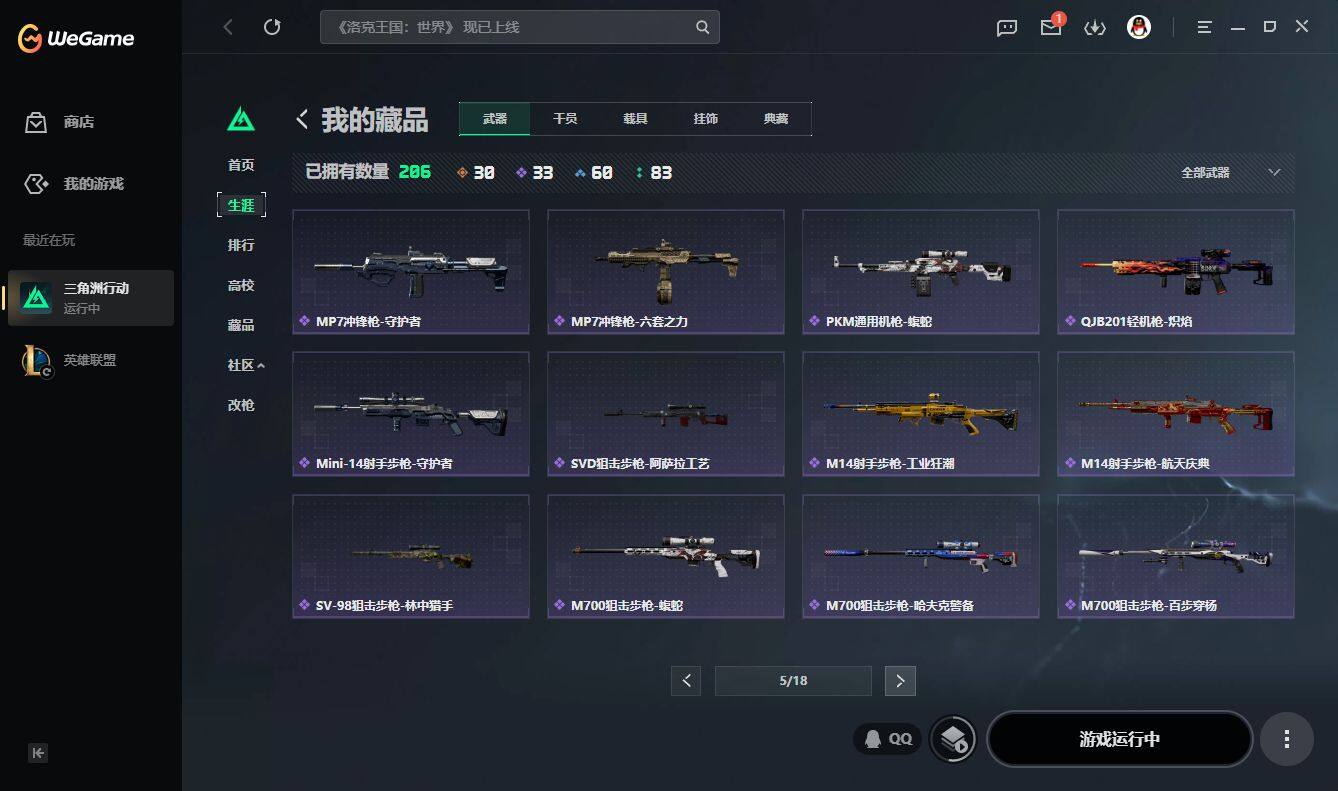Open the chat message icon in header
The height and width of the screenshot is (791, 1338).
[x=1007, y=28]
